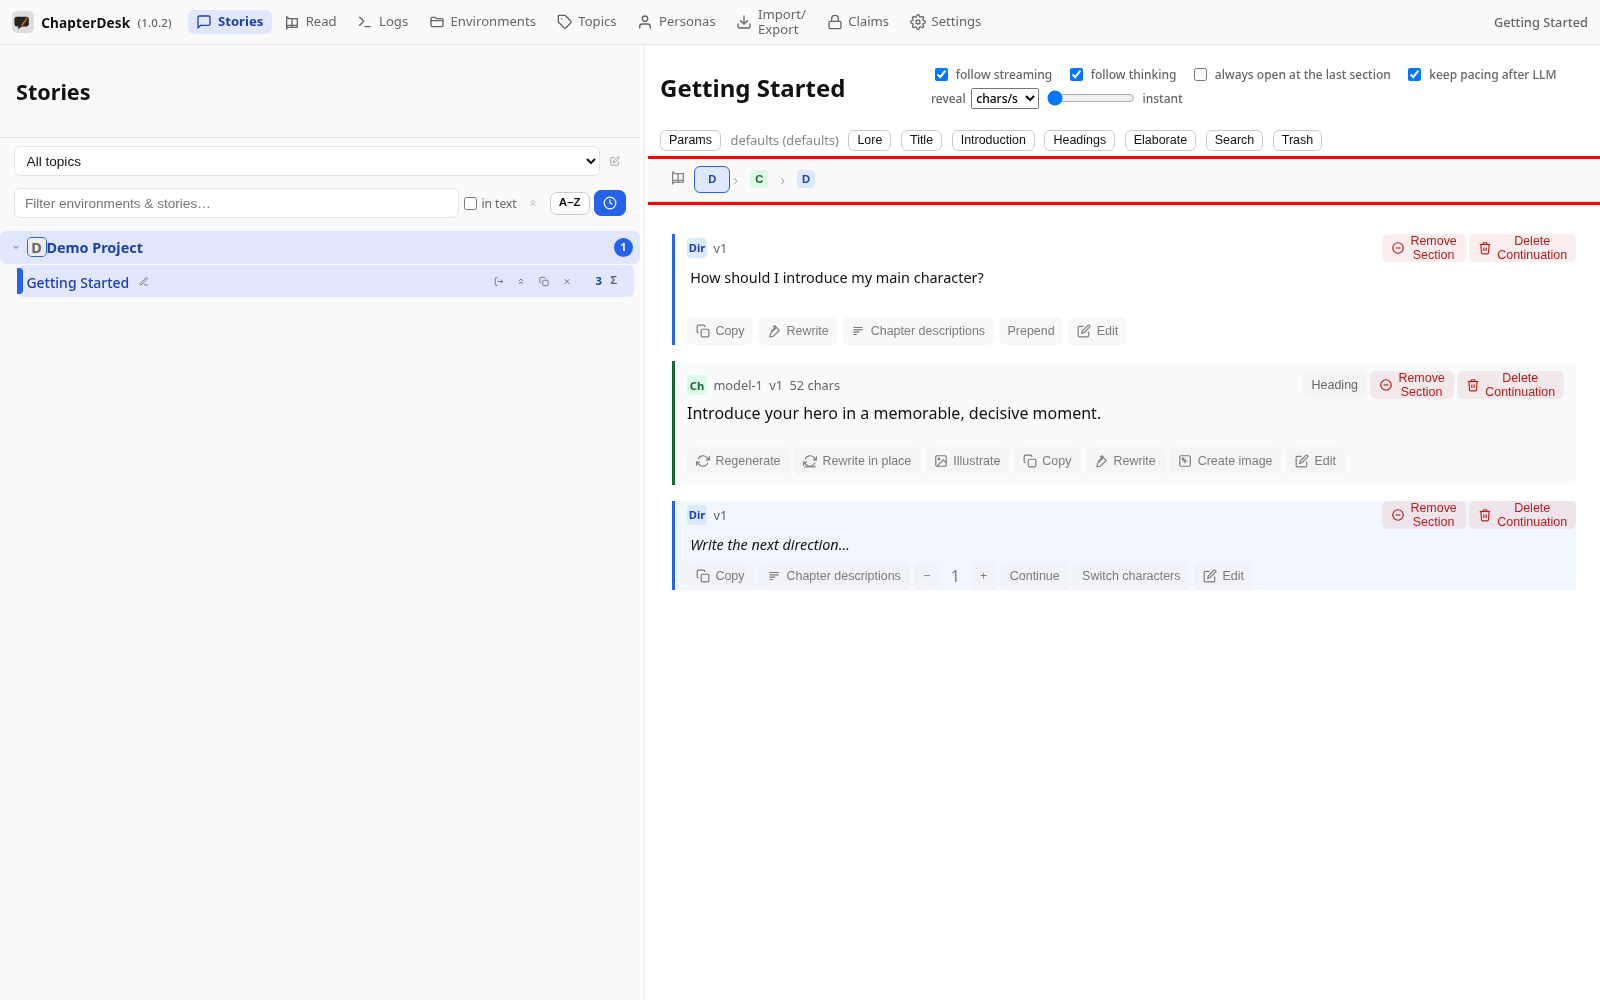Click the book icon in the breadcrumb bar
This screenshot has width=1600, height=1000.
[x=678, y=179]
